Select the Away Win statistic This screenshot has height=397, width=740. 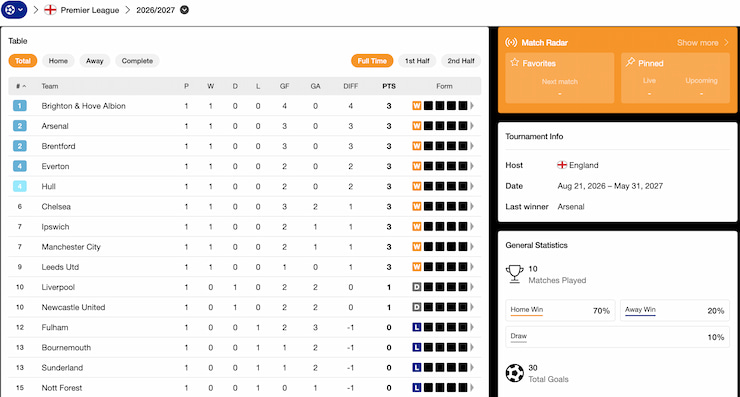675,311
